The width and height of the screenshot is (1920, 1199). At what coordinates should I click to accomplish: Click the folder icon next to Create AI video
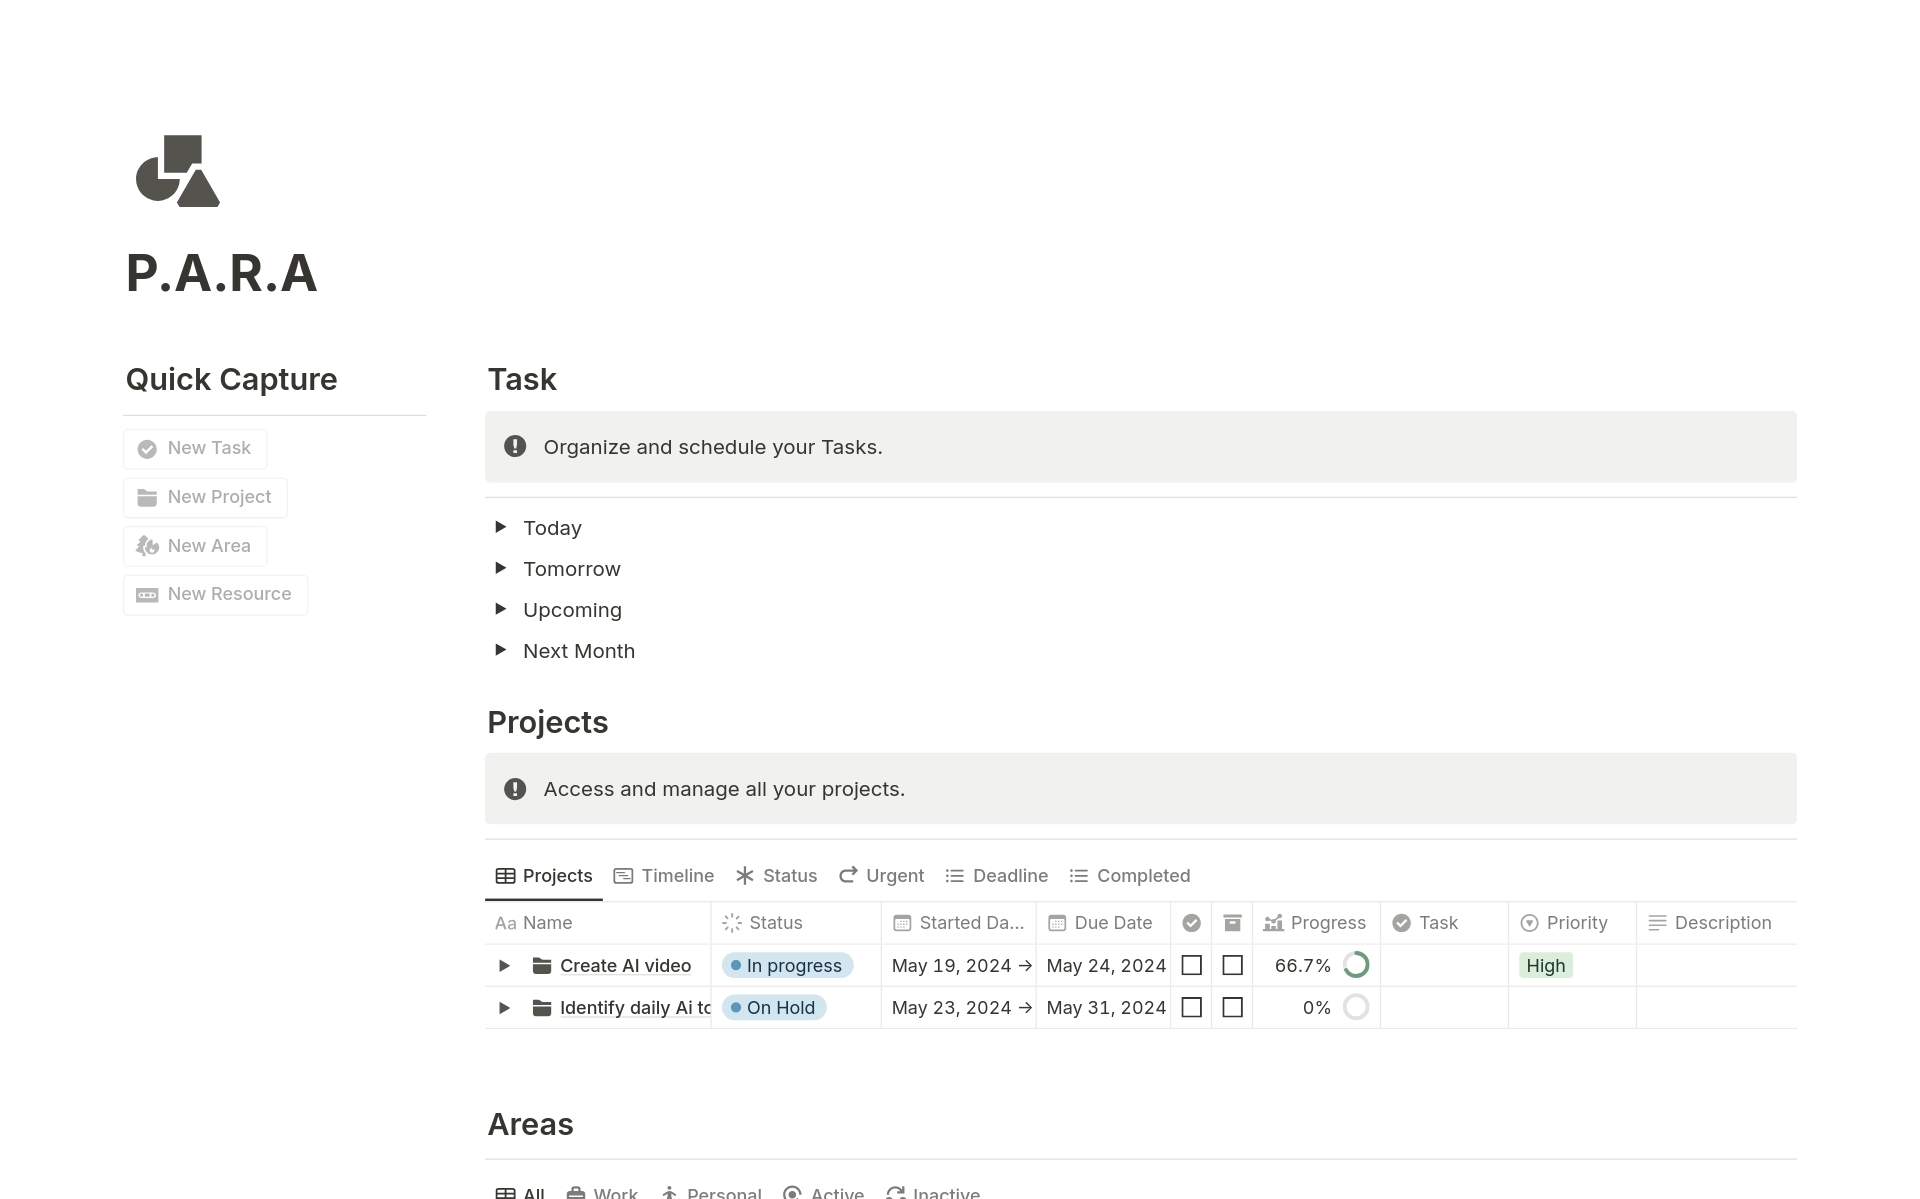[x=542, y=965]
